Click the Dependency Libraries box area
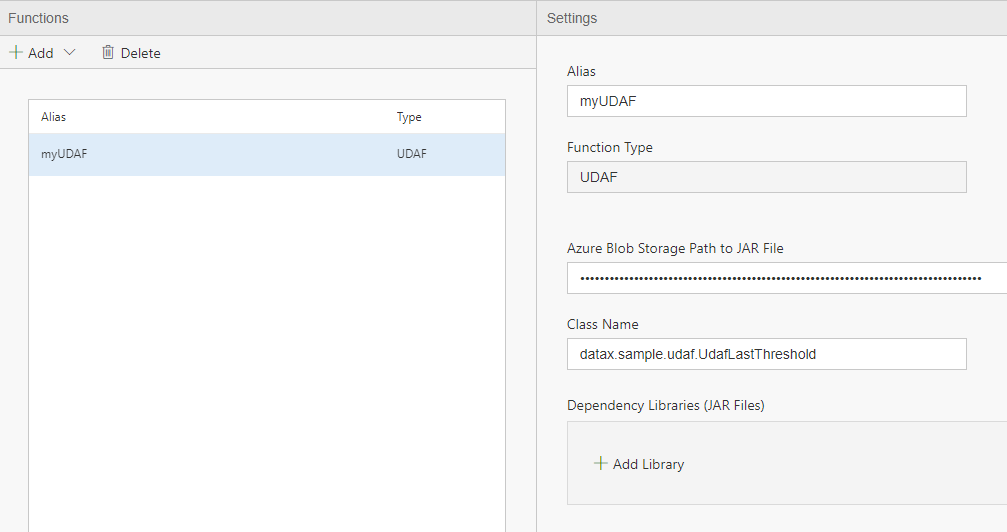Screen dimensions: 1007x532 coord(787,463)
